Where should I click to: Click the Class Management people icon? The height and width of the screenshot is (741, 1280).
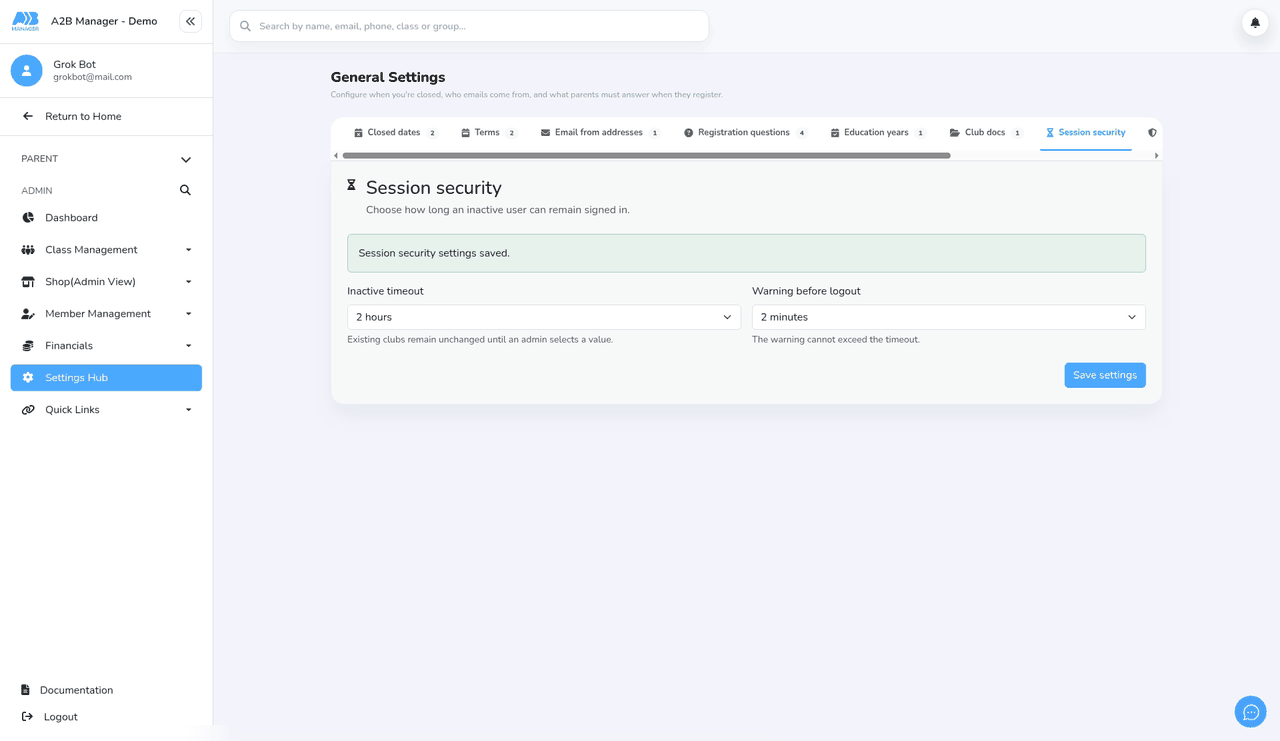(x=28, y=250)
